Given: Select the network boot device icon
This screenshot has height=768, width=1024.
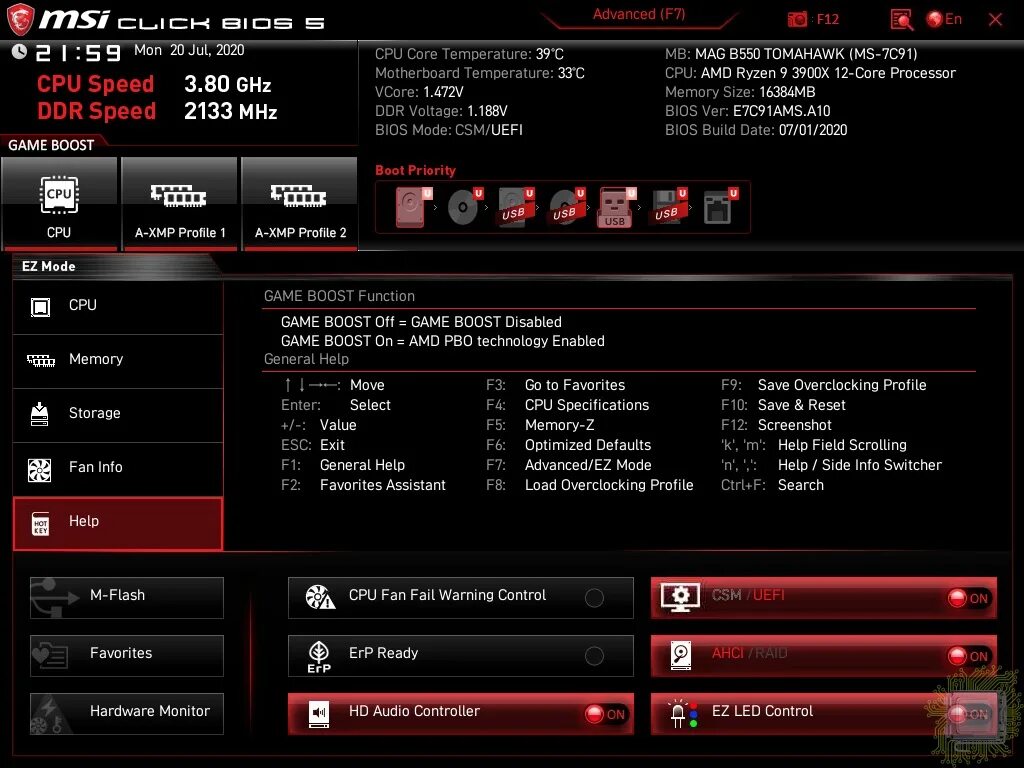Looking at the screenshot, I should click(x=719, y=207).
